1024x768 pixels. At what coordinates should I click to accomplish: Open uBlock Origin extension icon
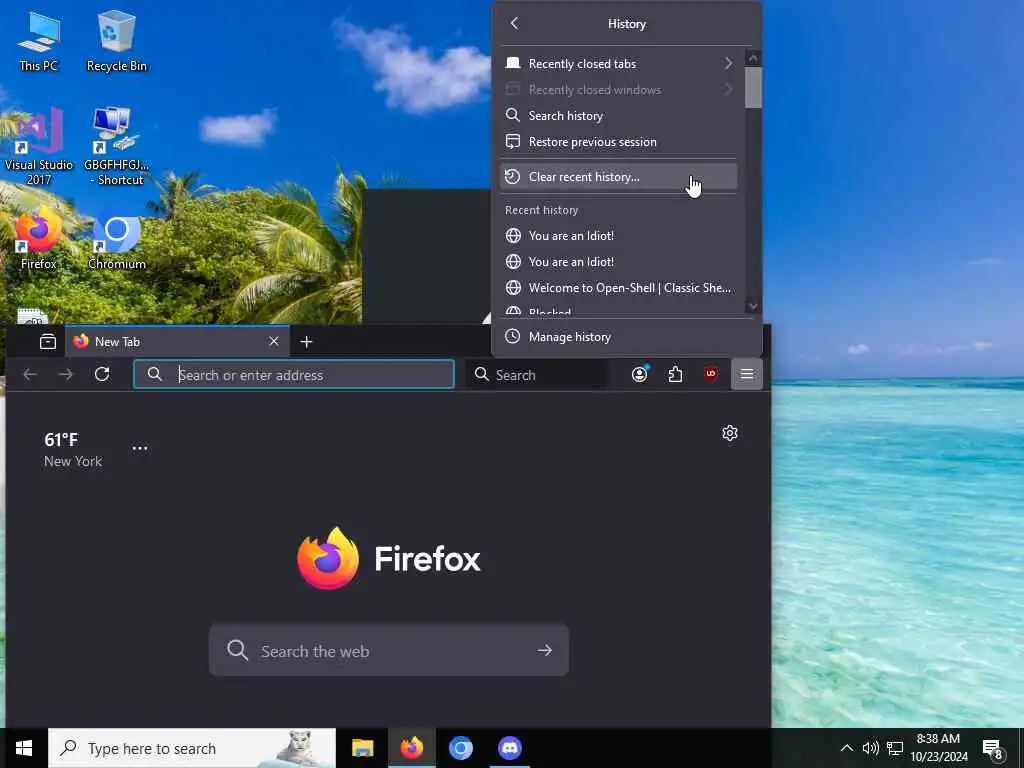point(711,374)
